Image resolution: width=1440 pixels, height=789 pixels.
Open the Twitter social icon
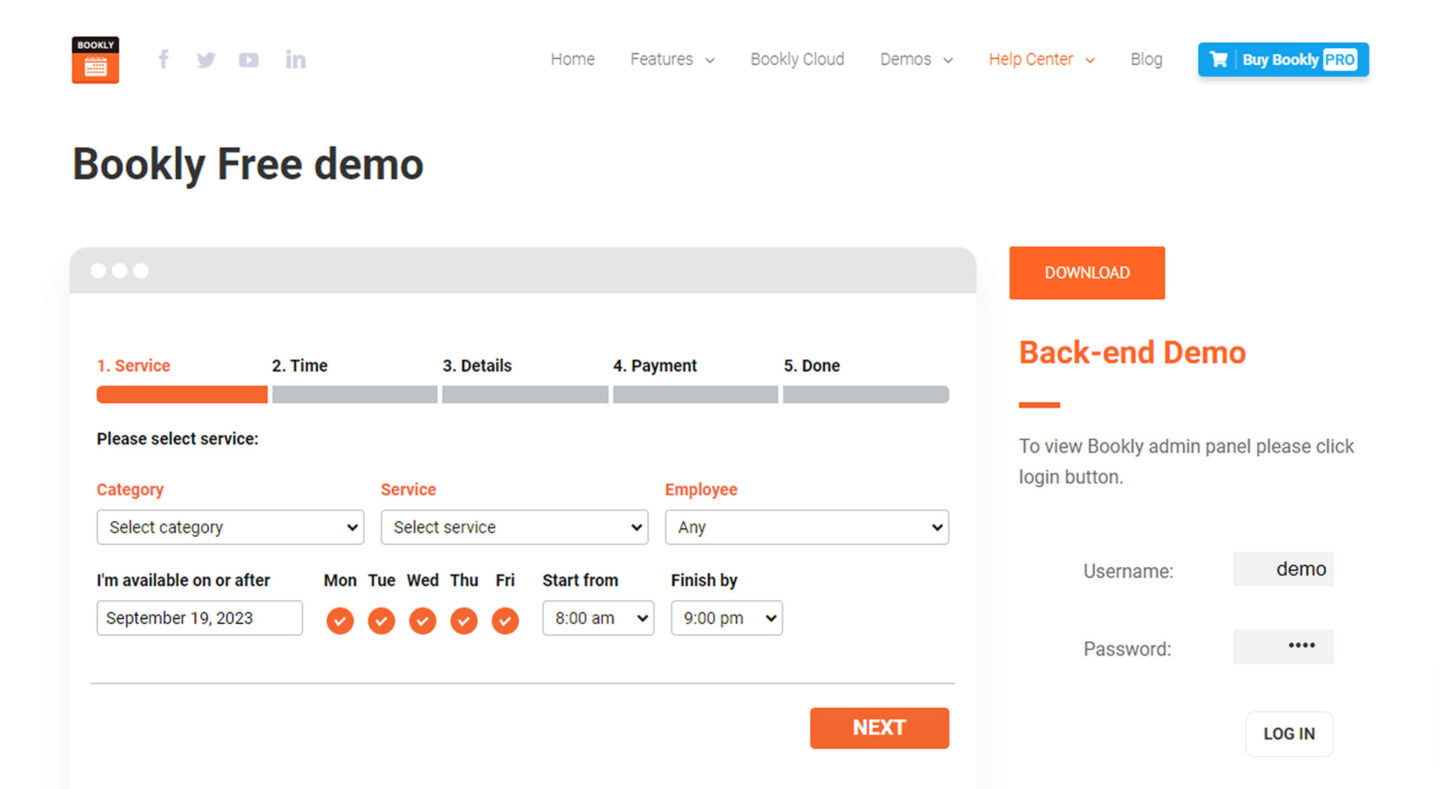point(206,60)
